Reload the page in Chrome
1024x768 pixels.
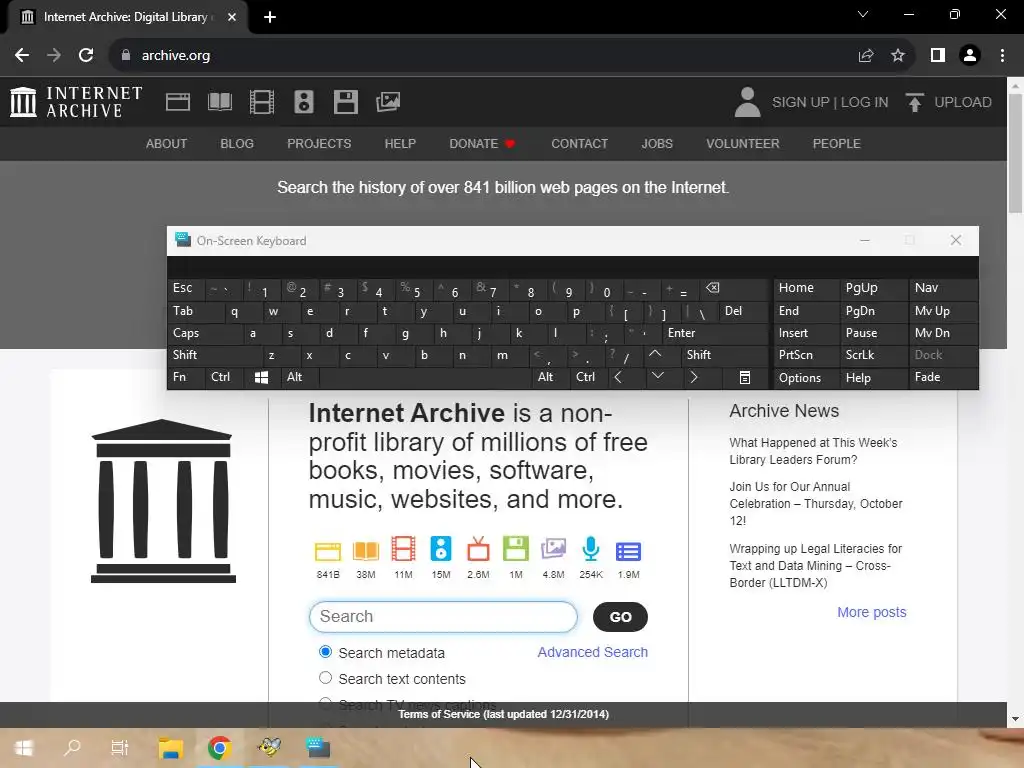[86, 56]
